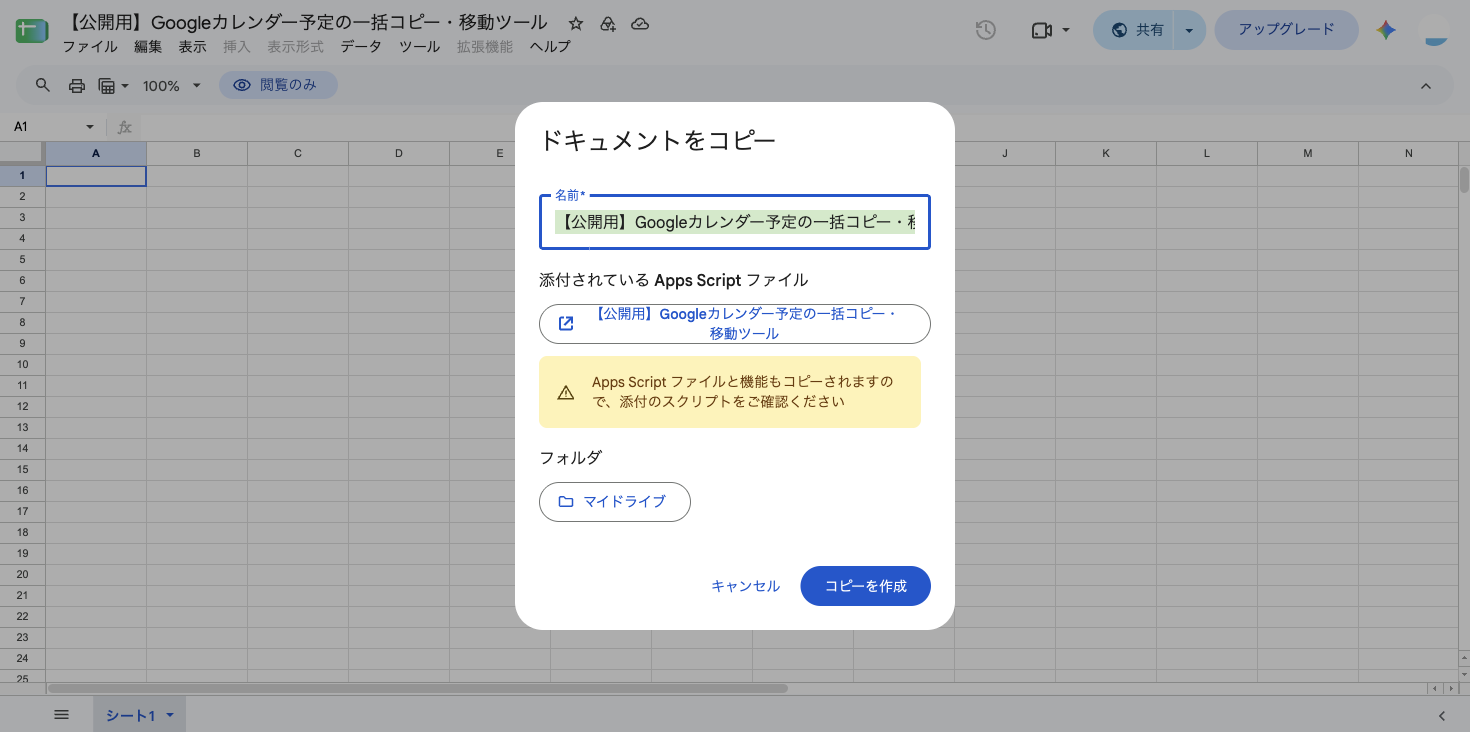Click the open-in-new icon for Apps Script
This screenshot has width=1470, height=732.
[x=566, y=323]
